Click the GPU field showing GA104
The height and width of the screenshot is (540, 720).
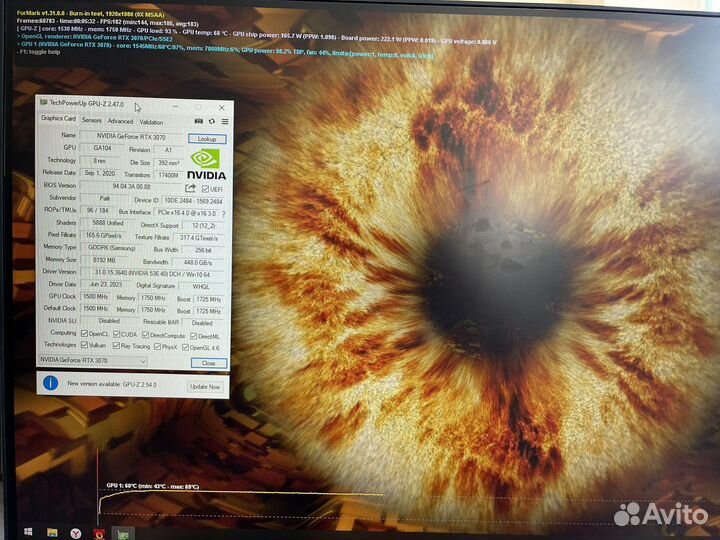102,148
